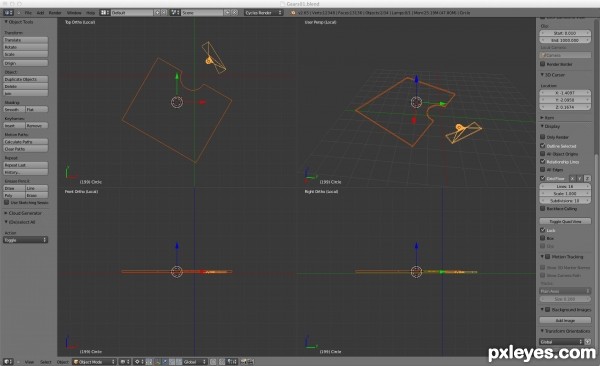The width and height of the screenshot is (600, 366).
Task: Enable the Box quad view option
Action: tap(543, 238)
